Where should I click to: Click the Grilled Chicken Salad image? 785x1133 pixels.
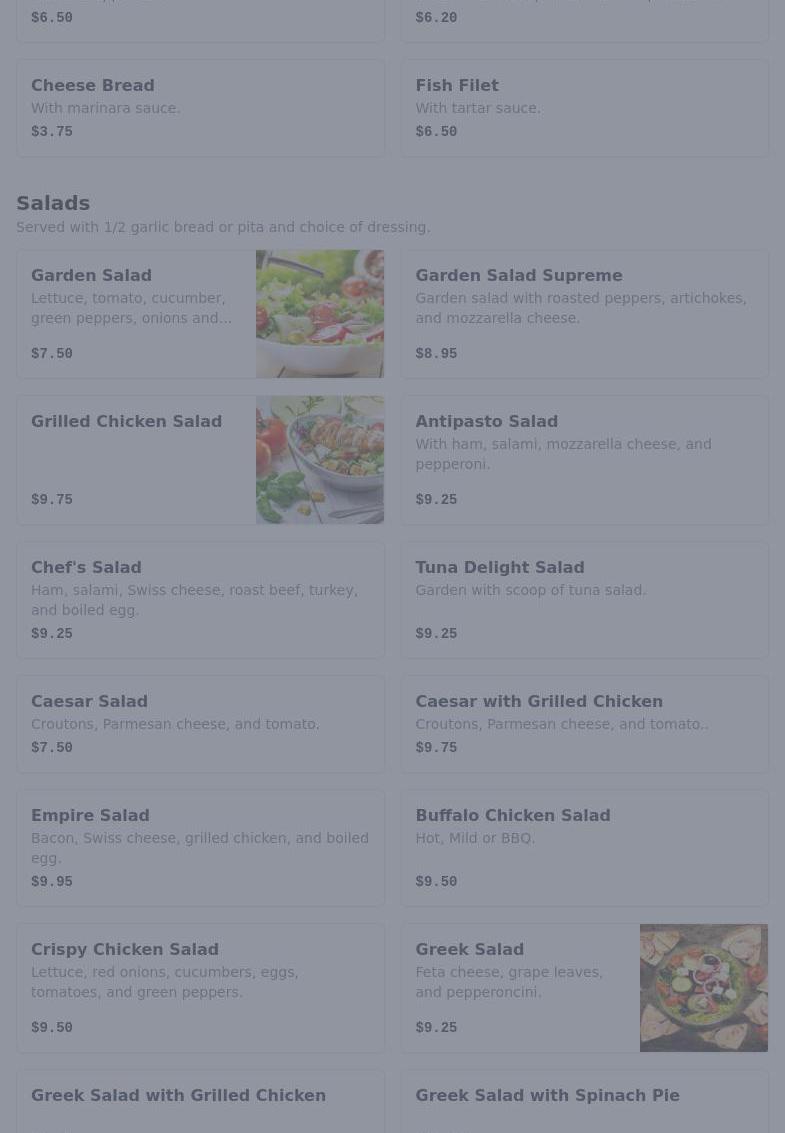pos(319,460)
